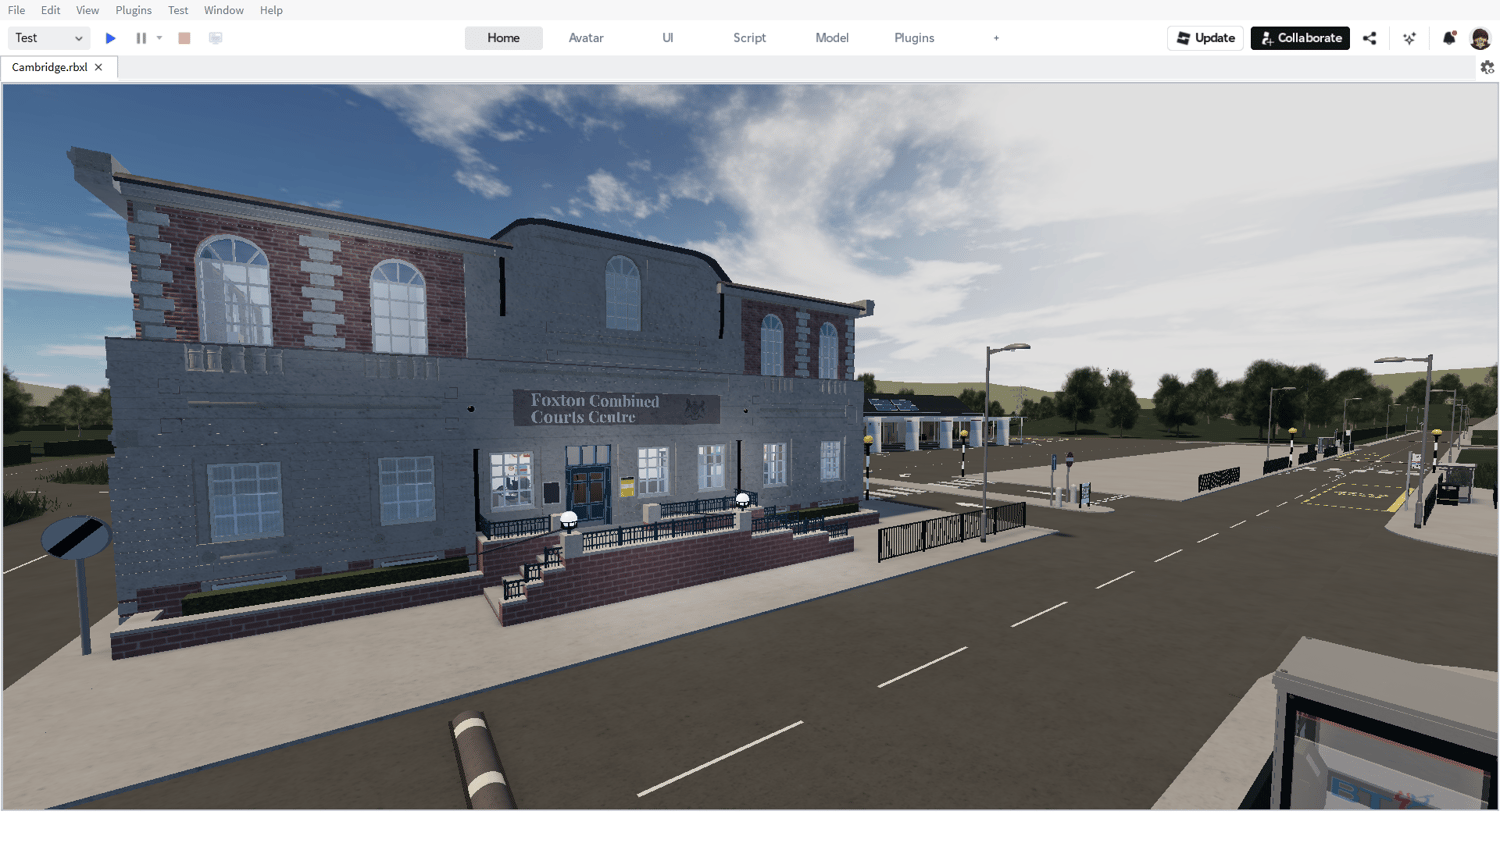Viewport: 1500px width, 843px height.
Task: Open the Help menu
Action: (271, 10)
